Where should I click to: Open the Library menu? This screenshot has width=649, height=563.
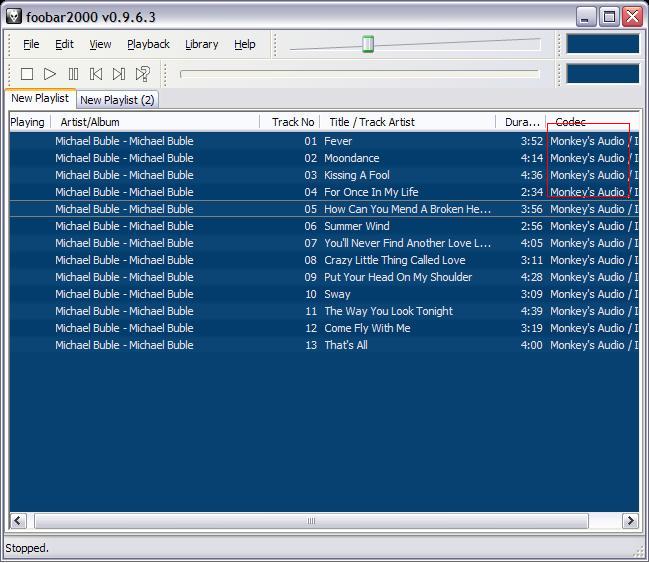[x=202, y=44]
